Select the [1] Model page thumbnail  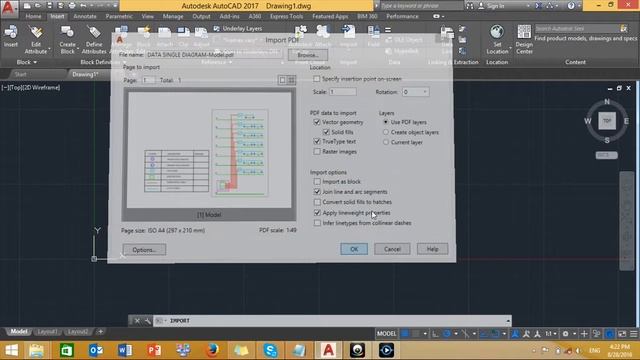point(209,154)
